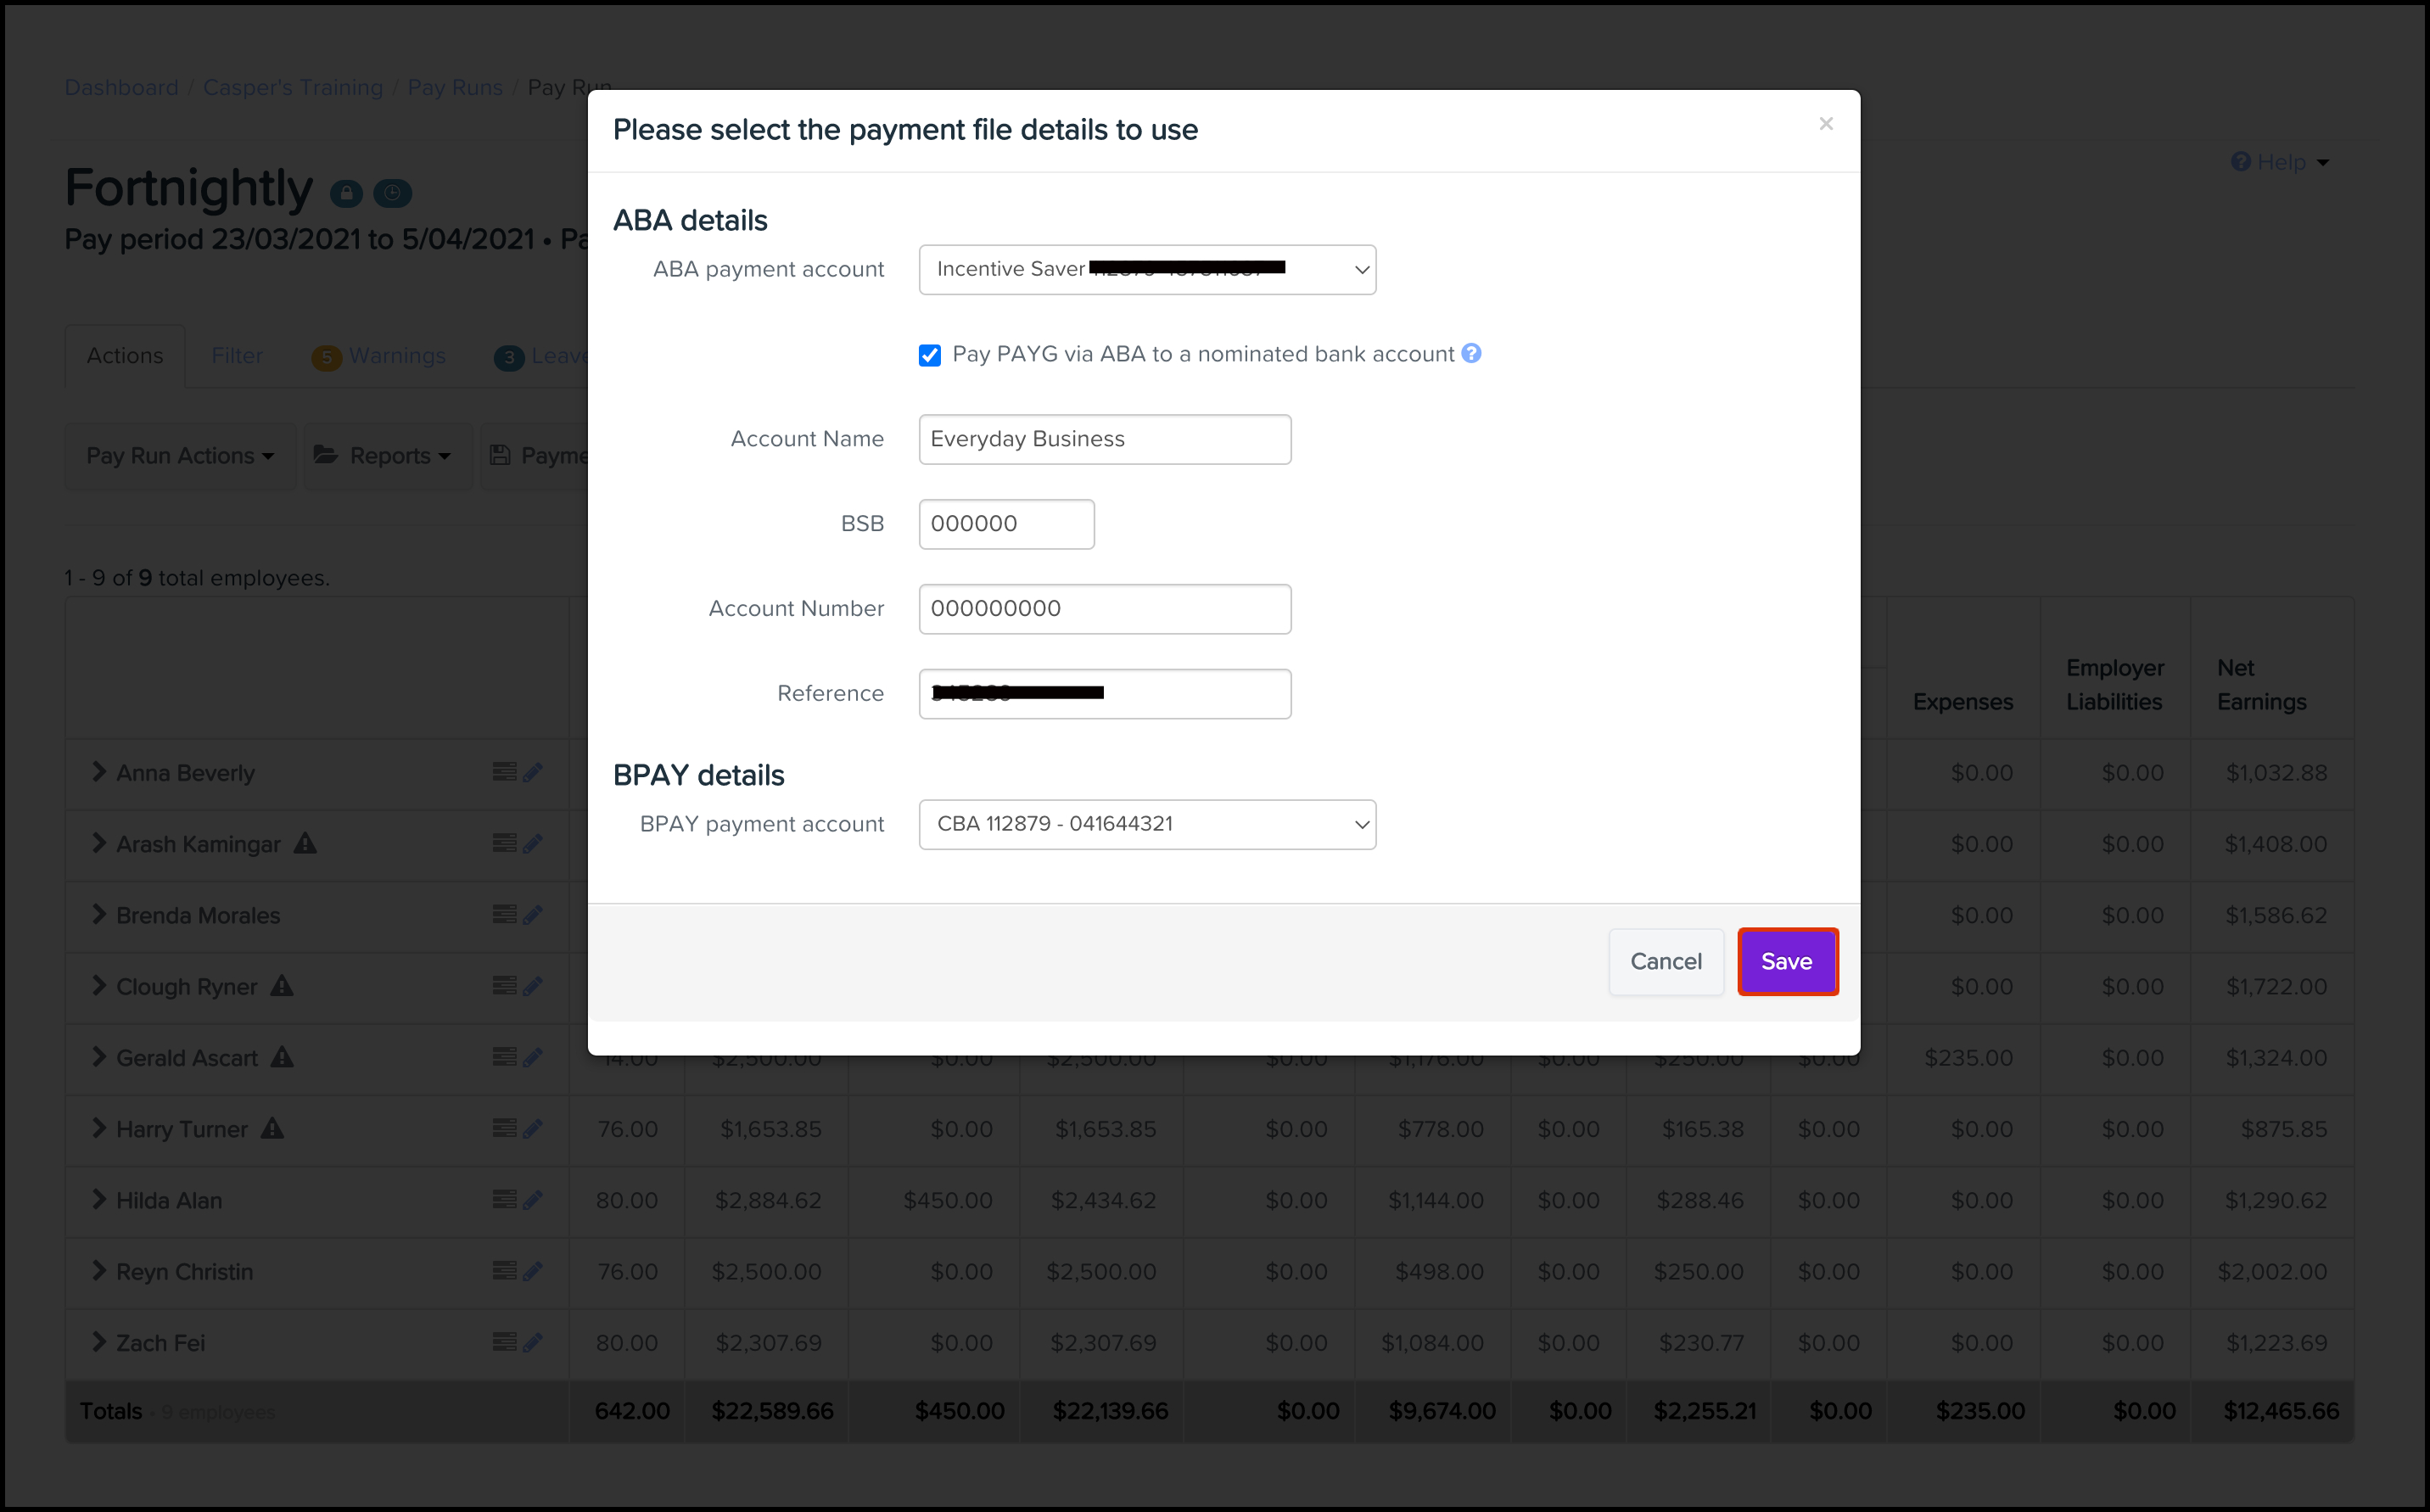Open the ABA payment account dropdown
This screenshot has width=2430, height=1512.
(1147, 269)
